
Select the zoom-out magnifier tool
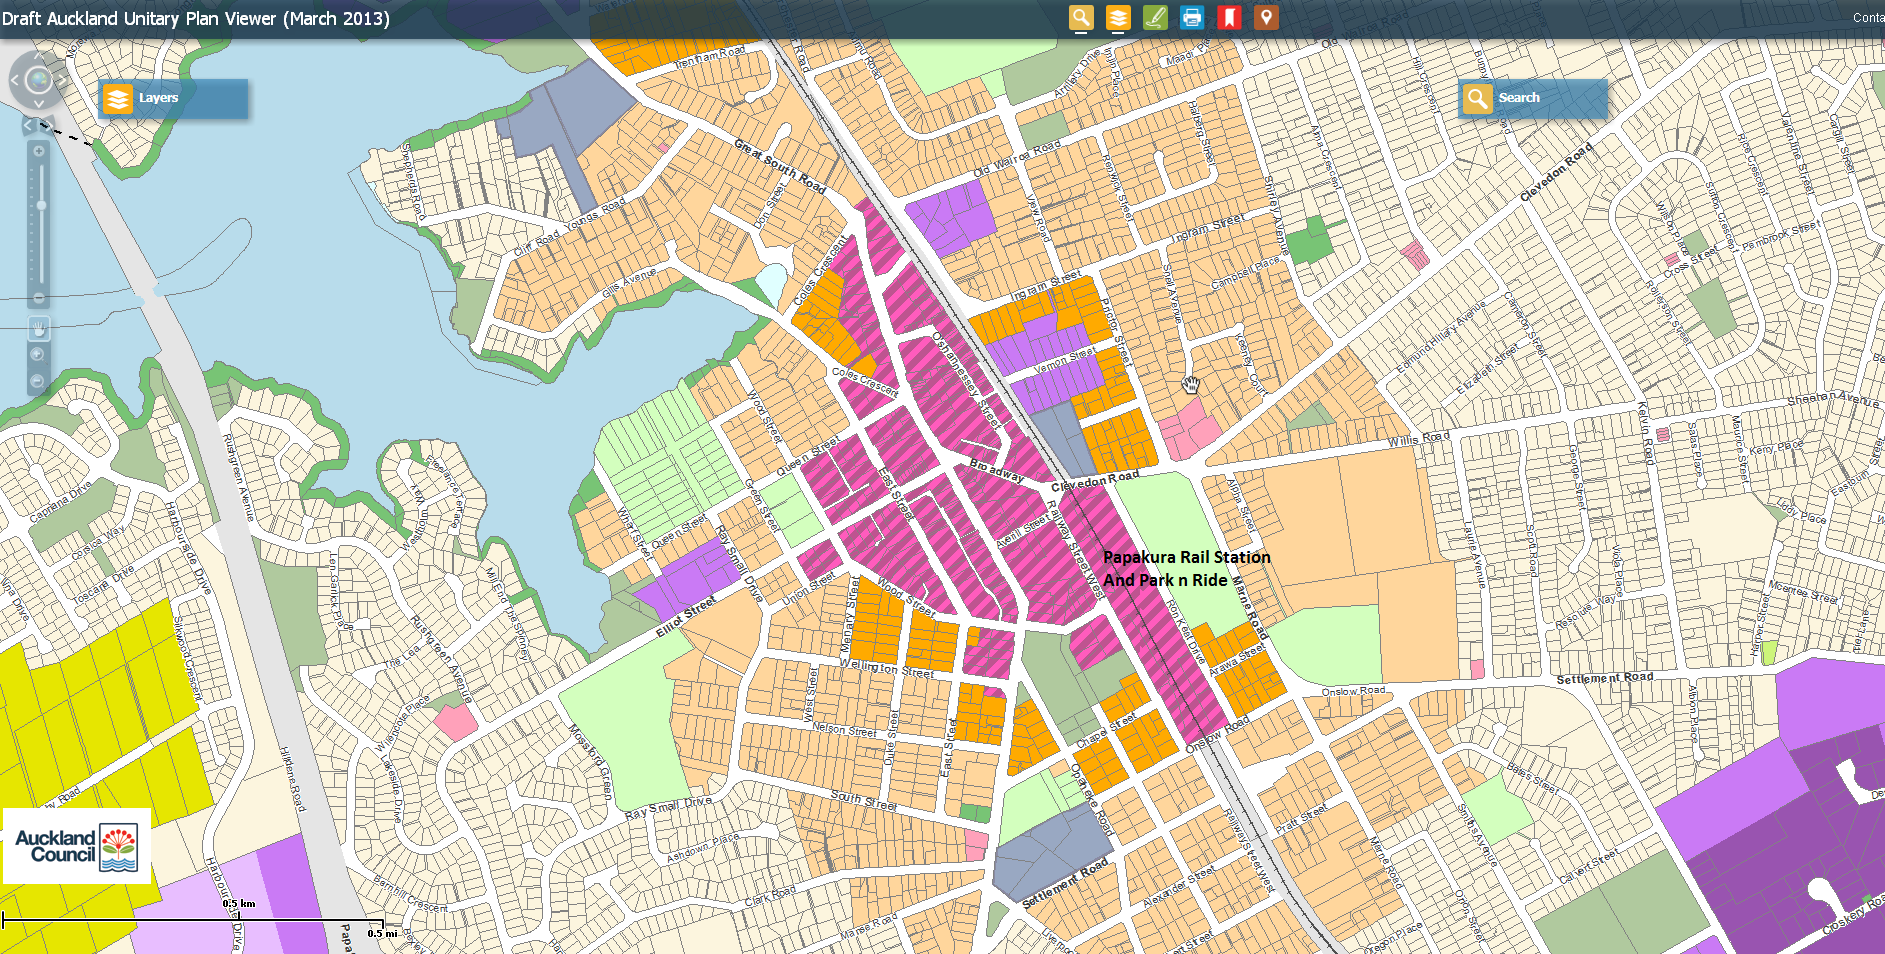(x=38, y=381)
